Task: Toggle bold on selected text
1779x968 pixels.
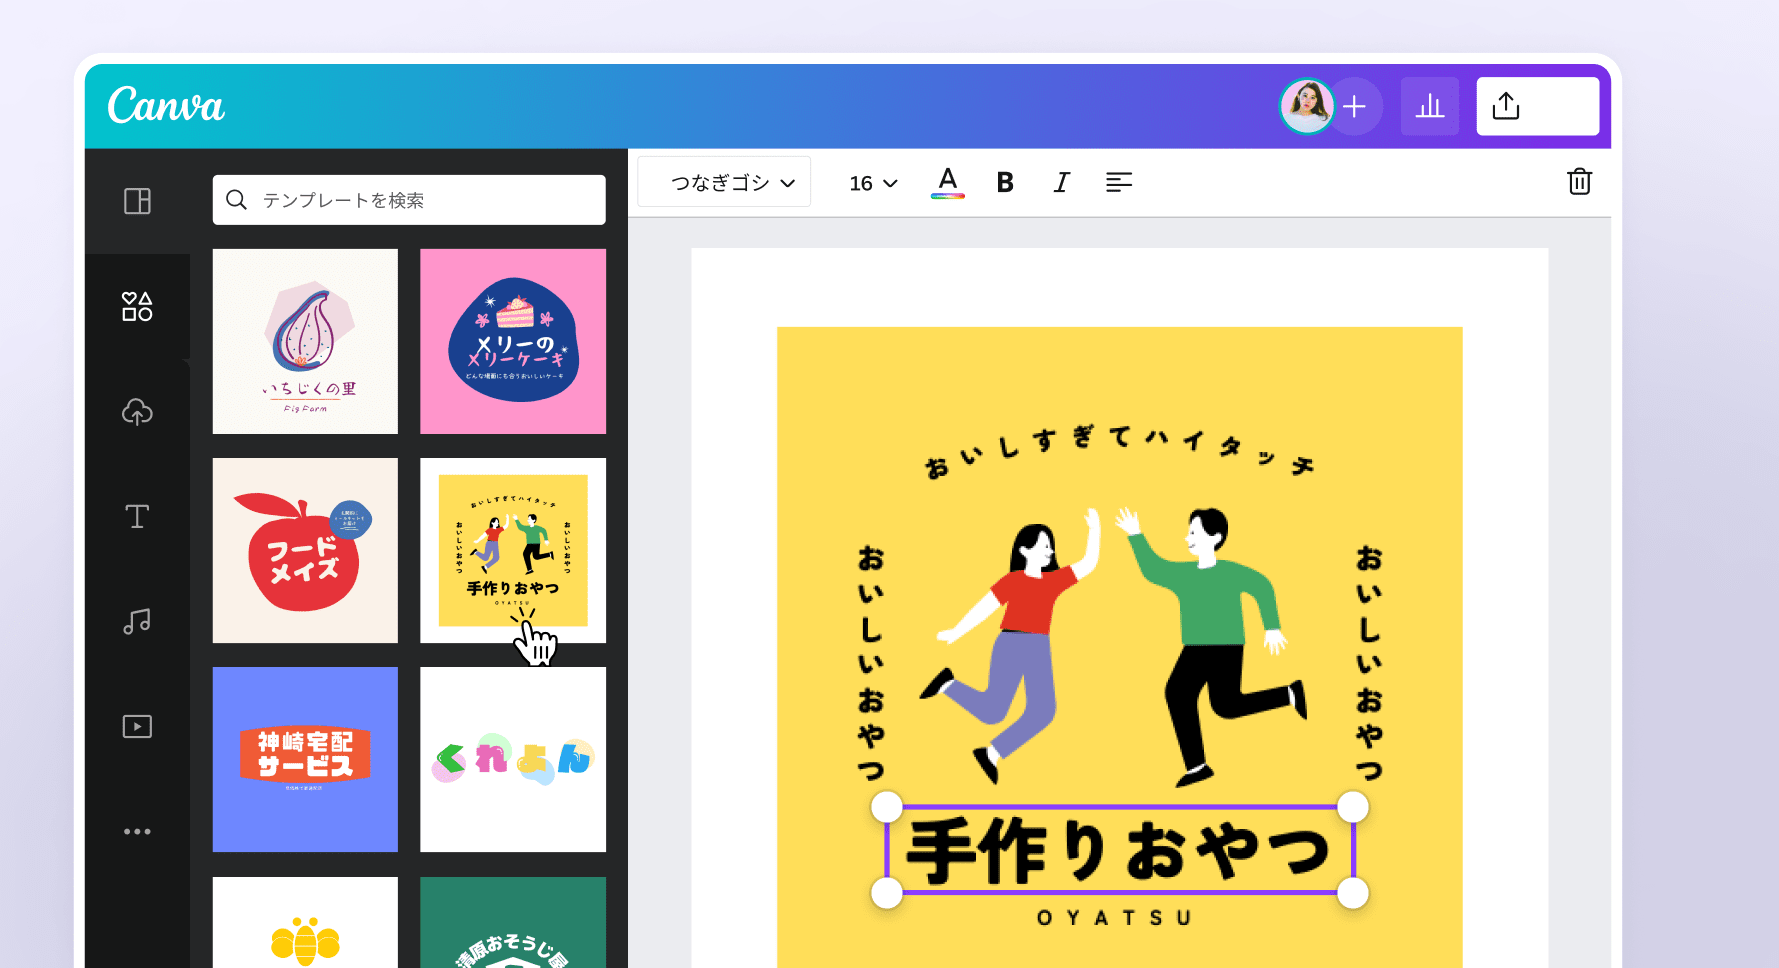Action: coord(1004,182)
